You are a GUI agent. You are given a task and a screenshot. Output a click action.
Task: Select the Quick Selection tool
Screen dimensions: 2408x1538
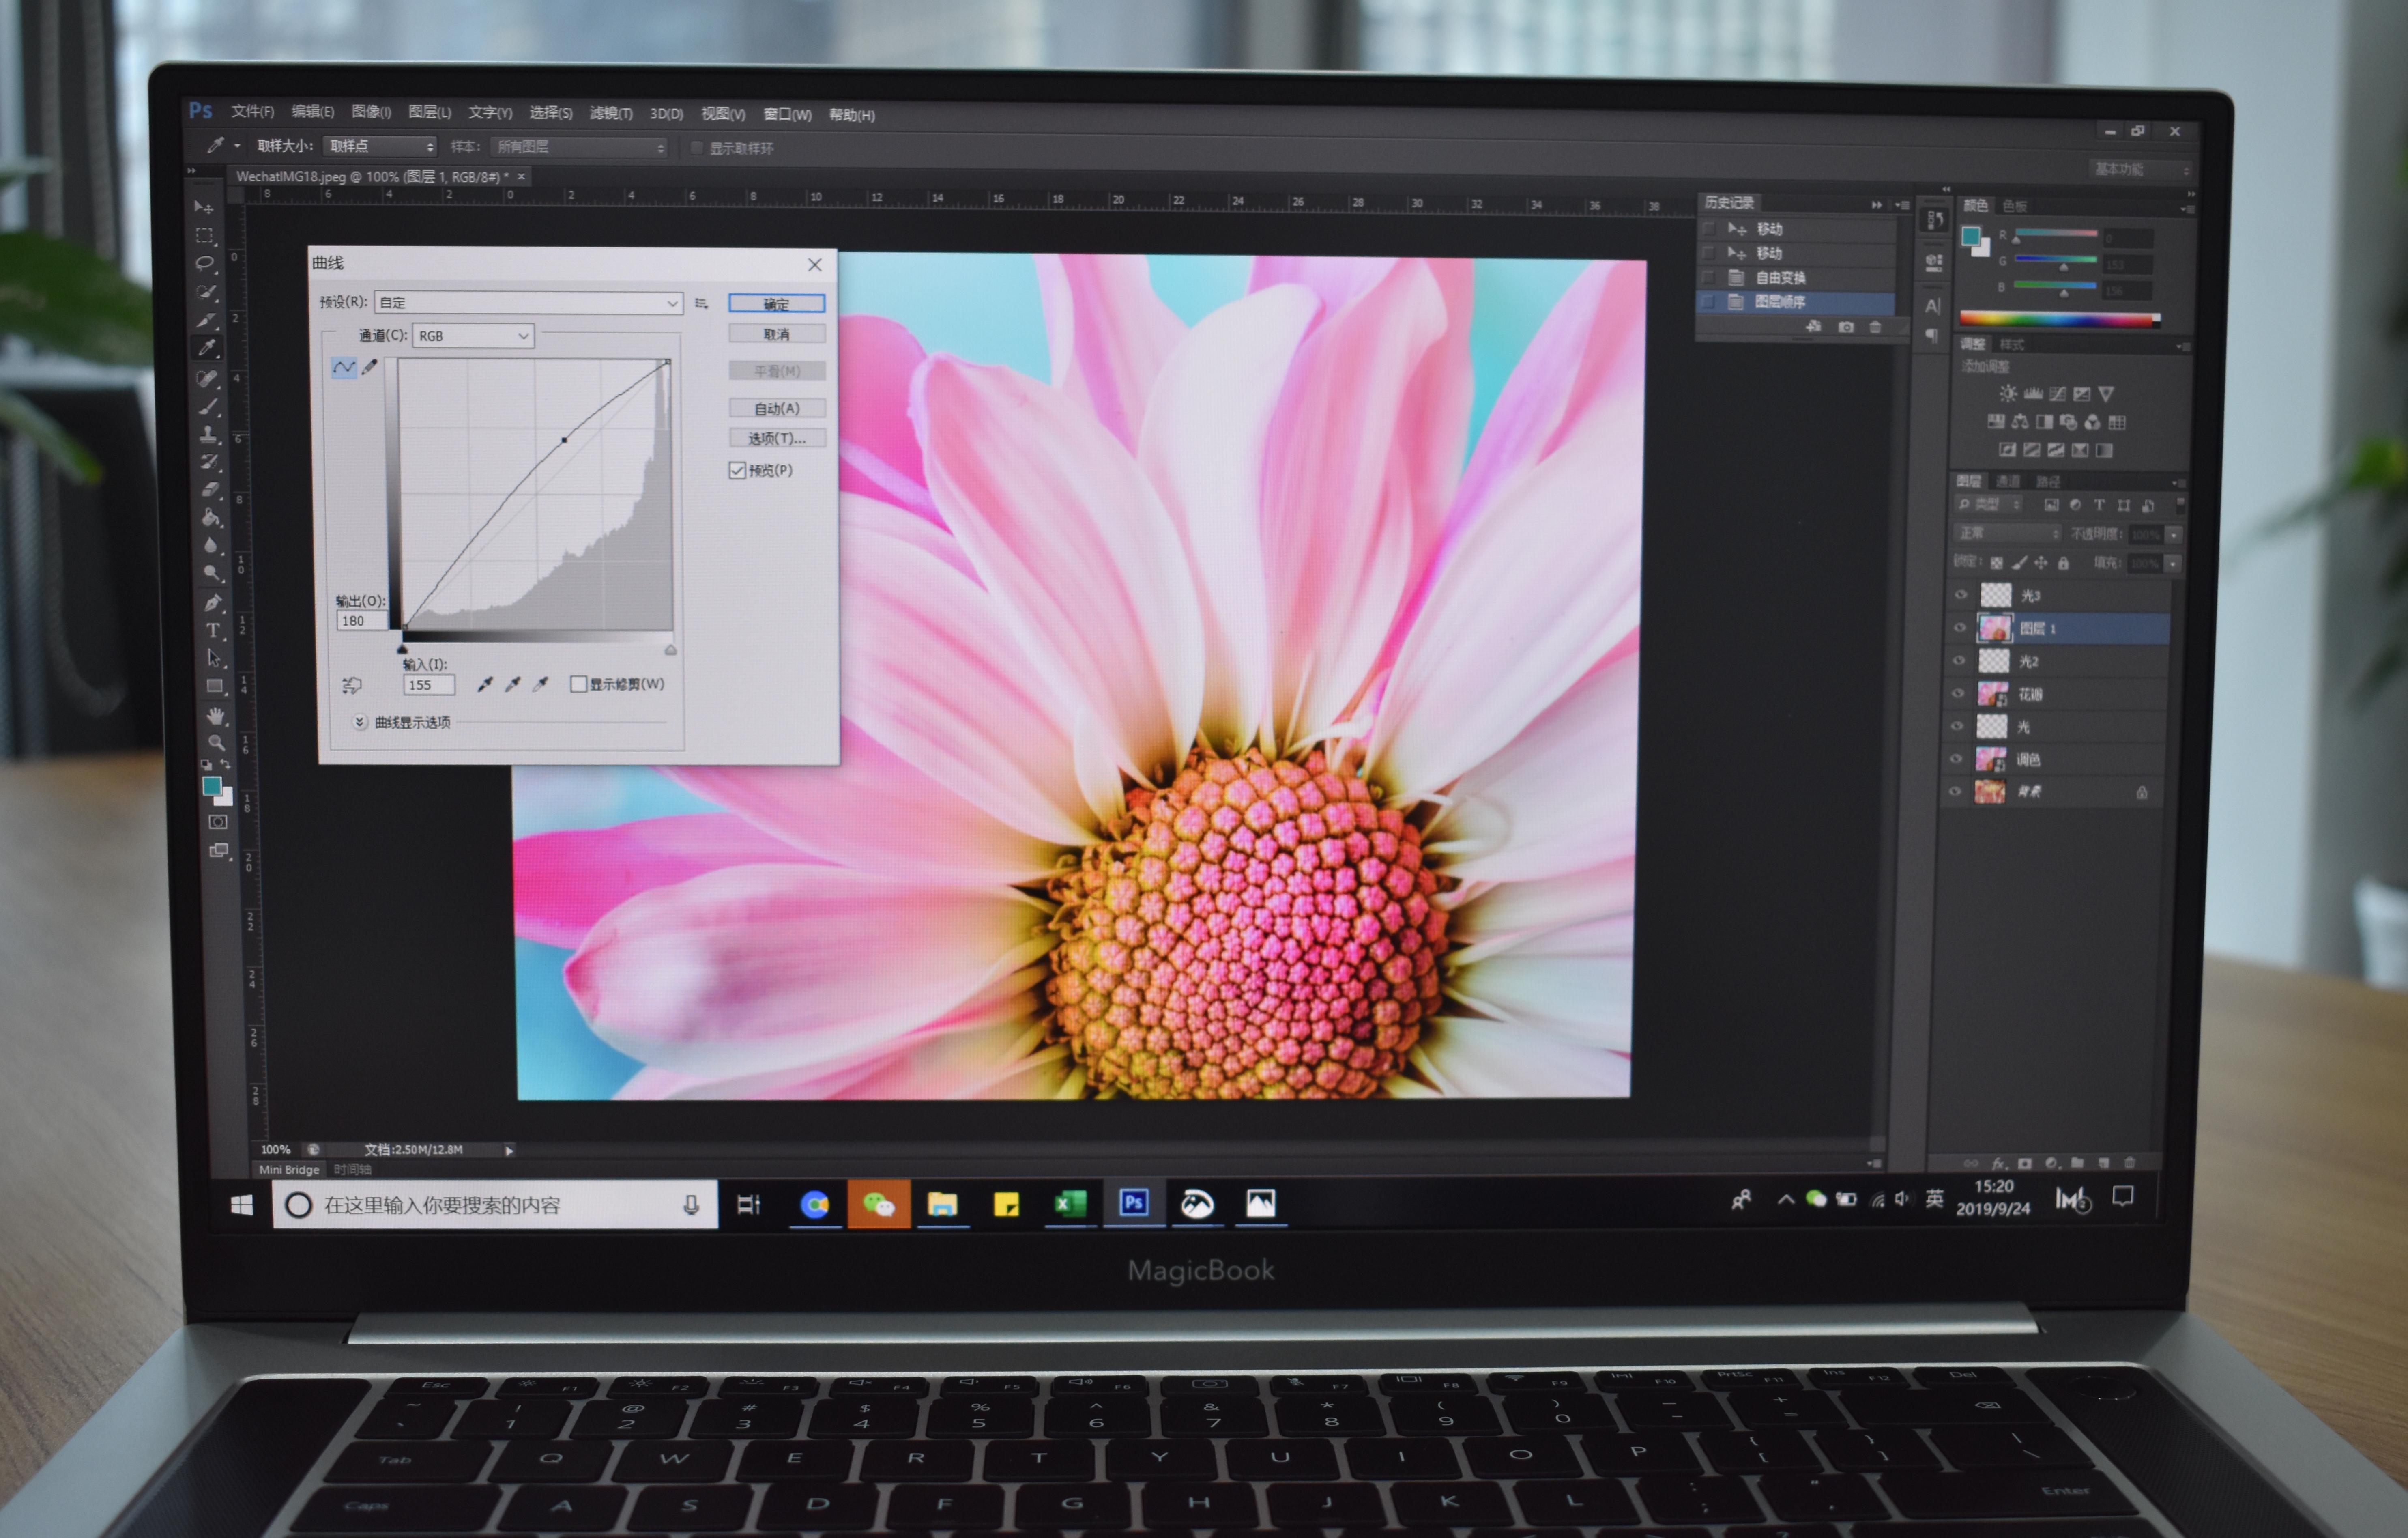[206, 292]
